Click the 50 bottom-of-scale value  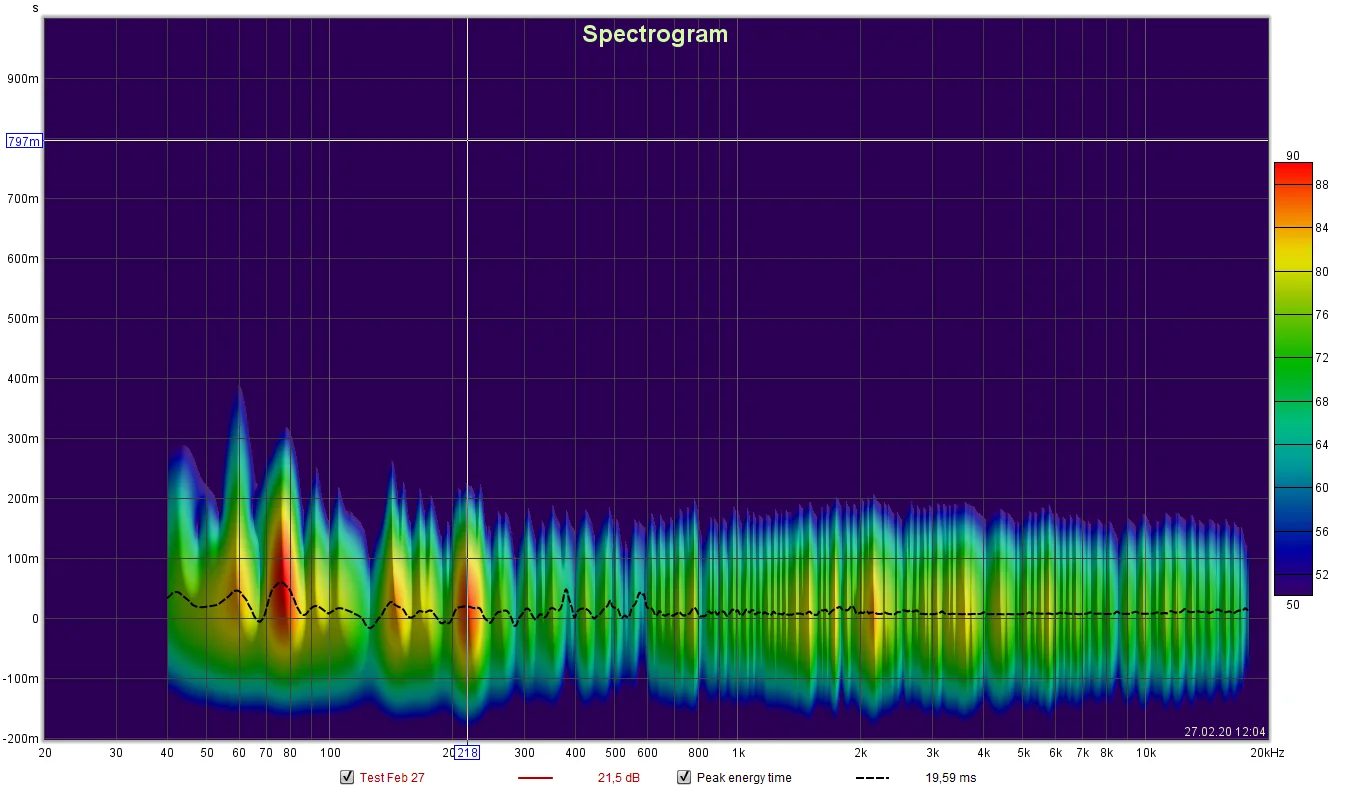tap(1293, 604)
